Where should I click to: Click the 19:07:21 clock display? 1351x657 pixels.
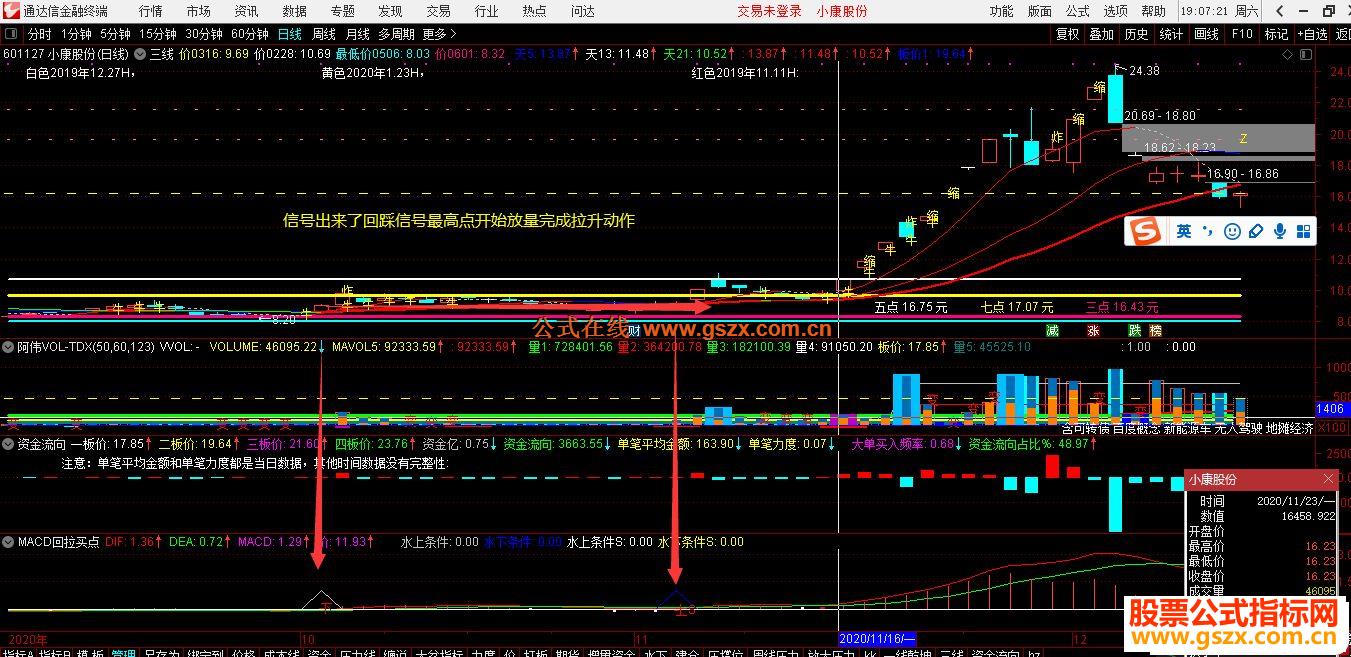(x=1204, y=11)
